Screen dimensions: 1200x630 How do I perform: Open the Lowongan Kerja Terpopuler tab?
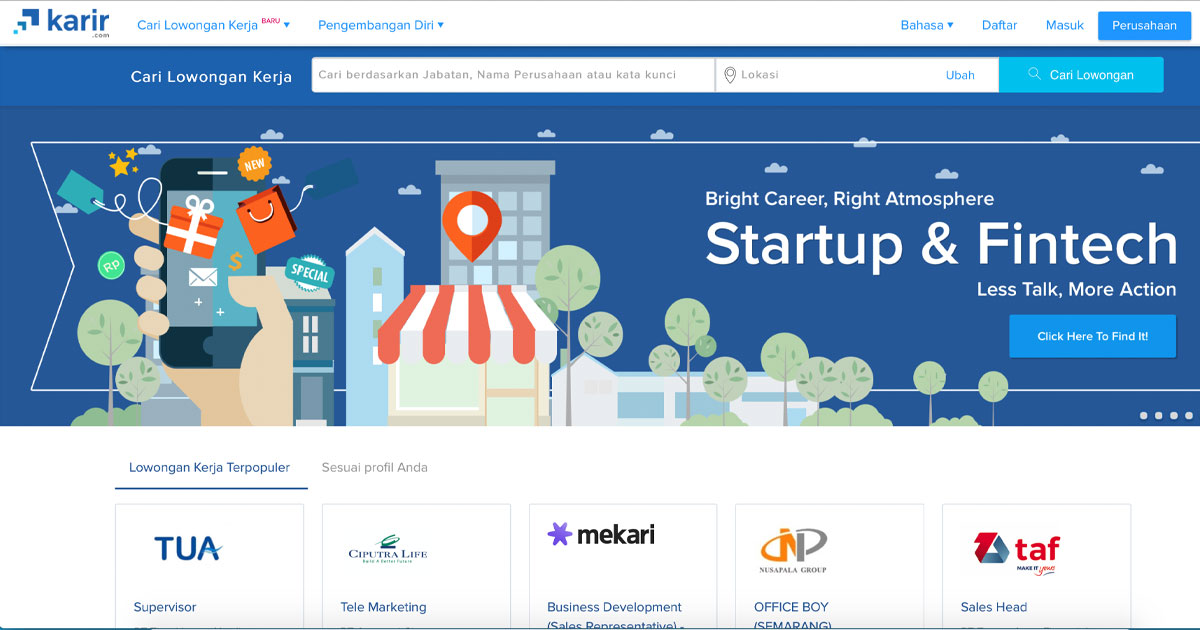[x=211, y=467]
